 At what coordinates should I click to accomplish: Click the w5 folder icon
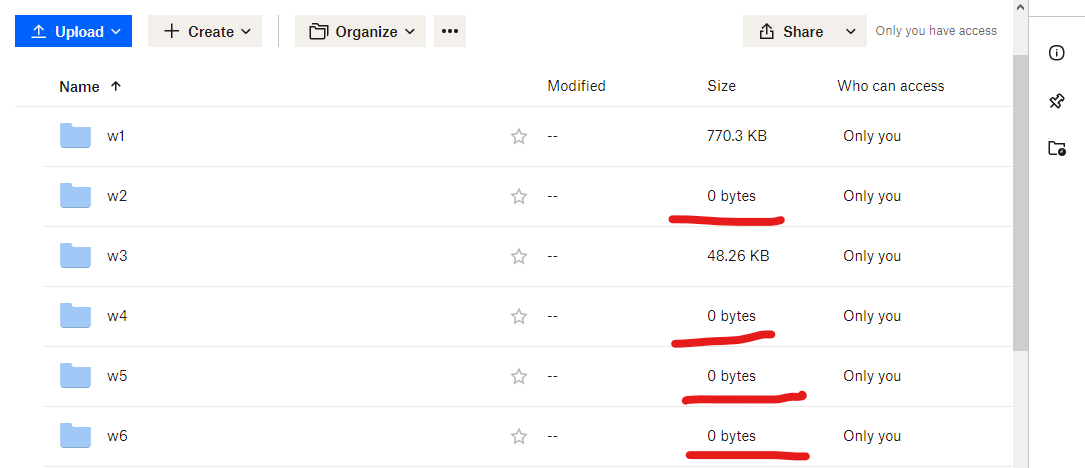click(76, 376)
